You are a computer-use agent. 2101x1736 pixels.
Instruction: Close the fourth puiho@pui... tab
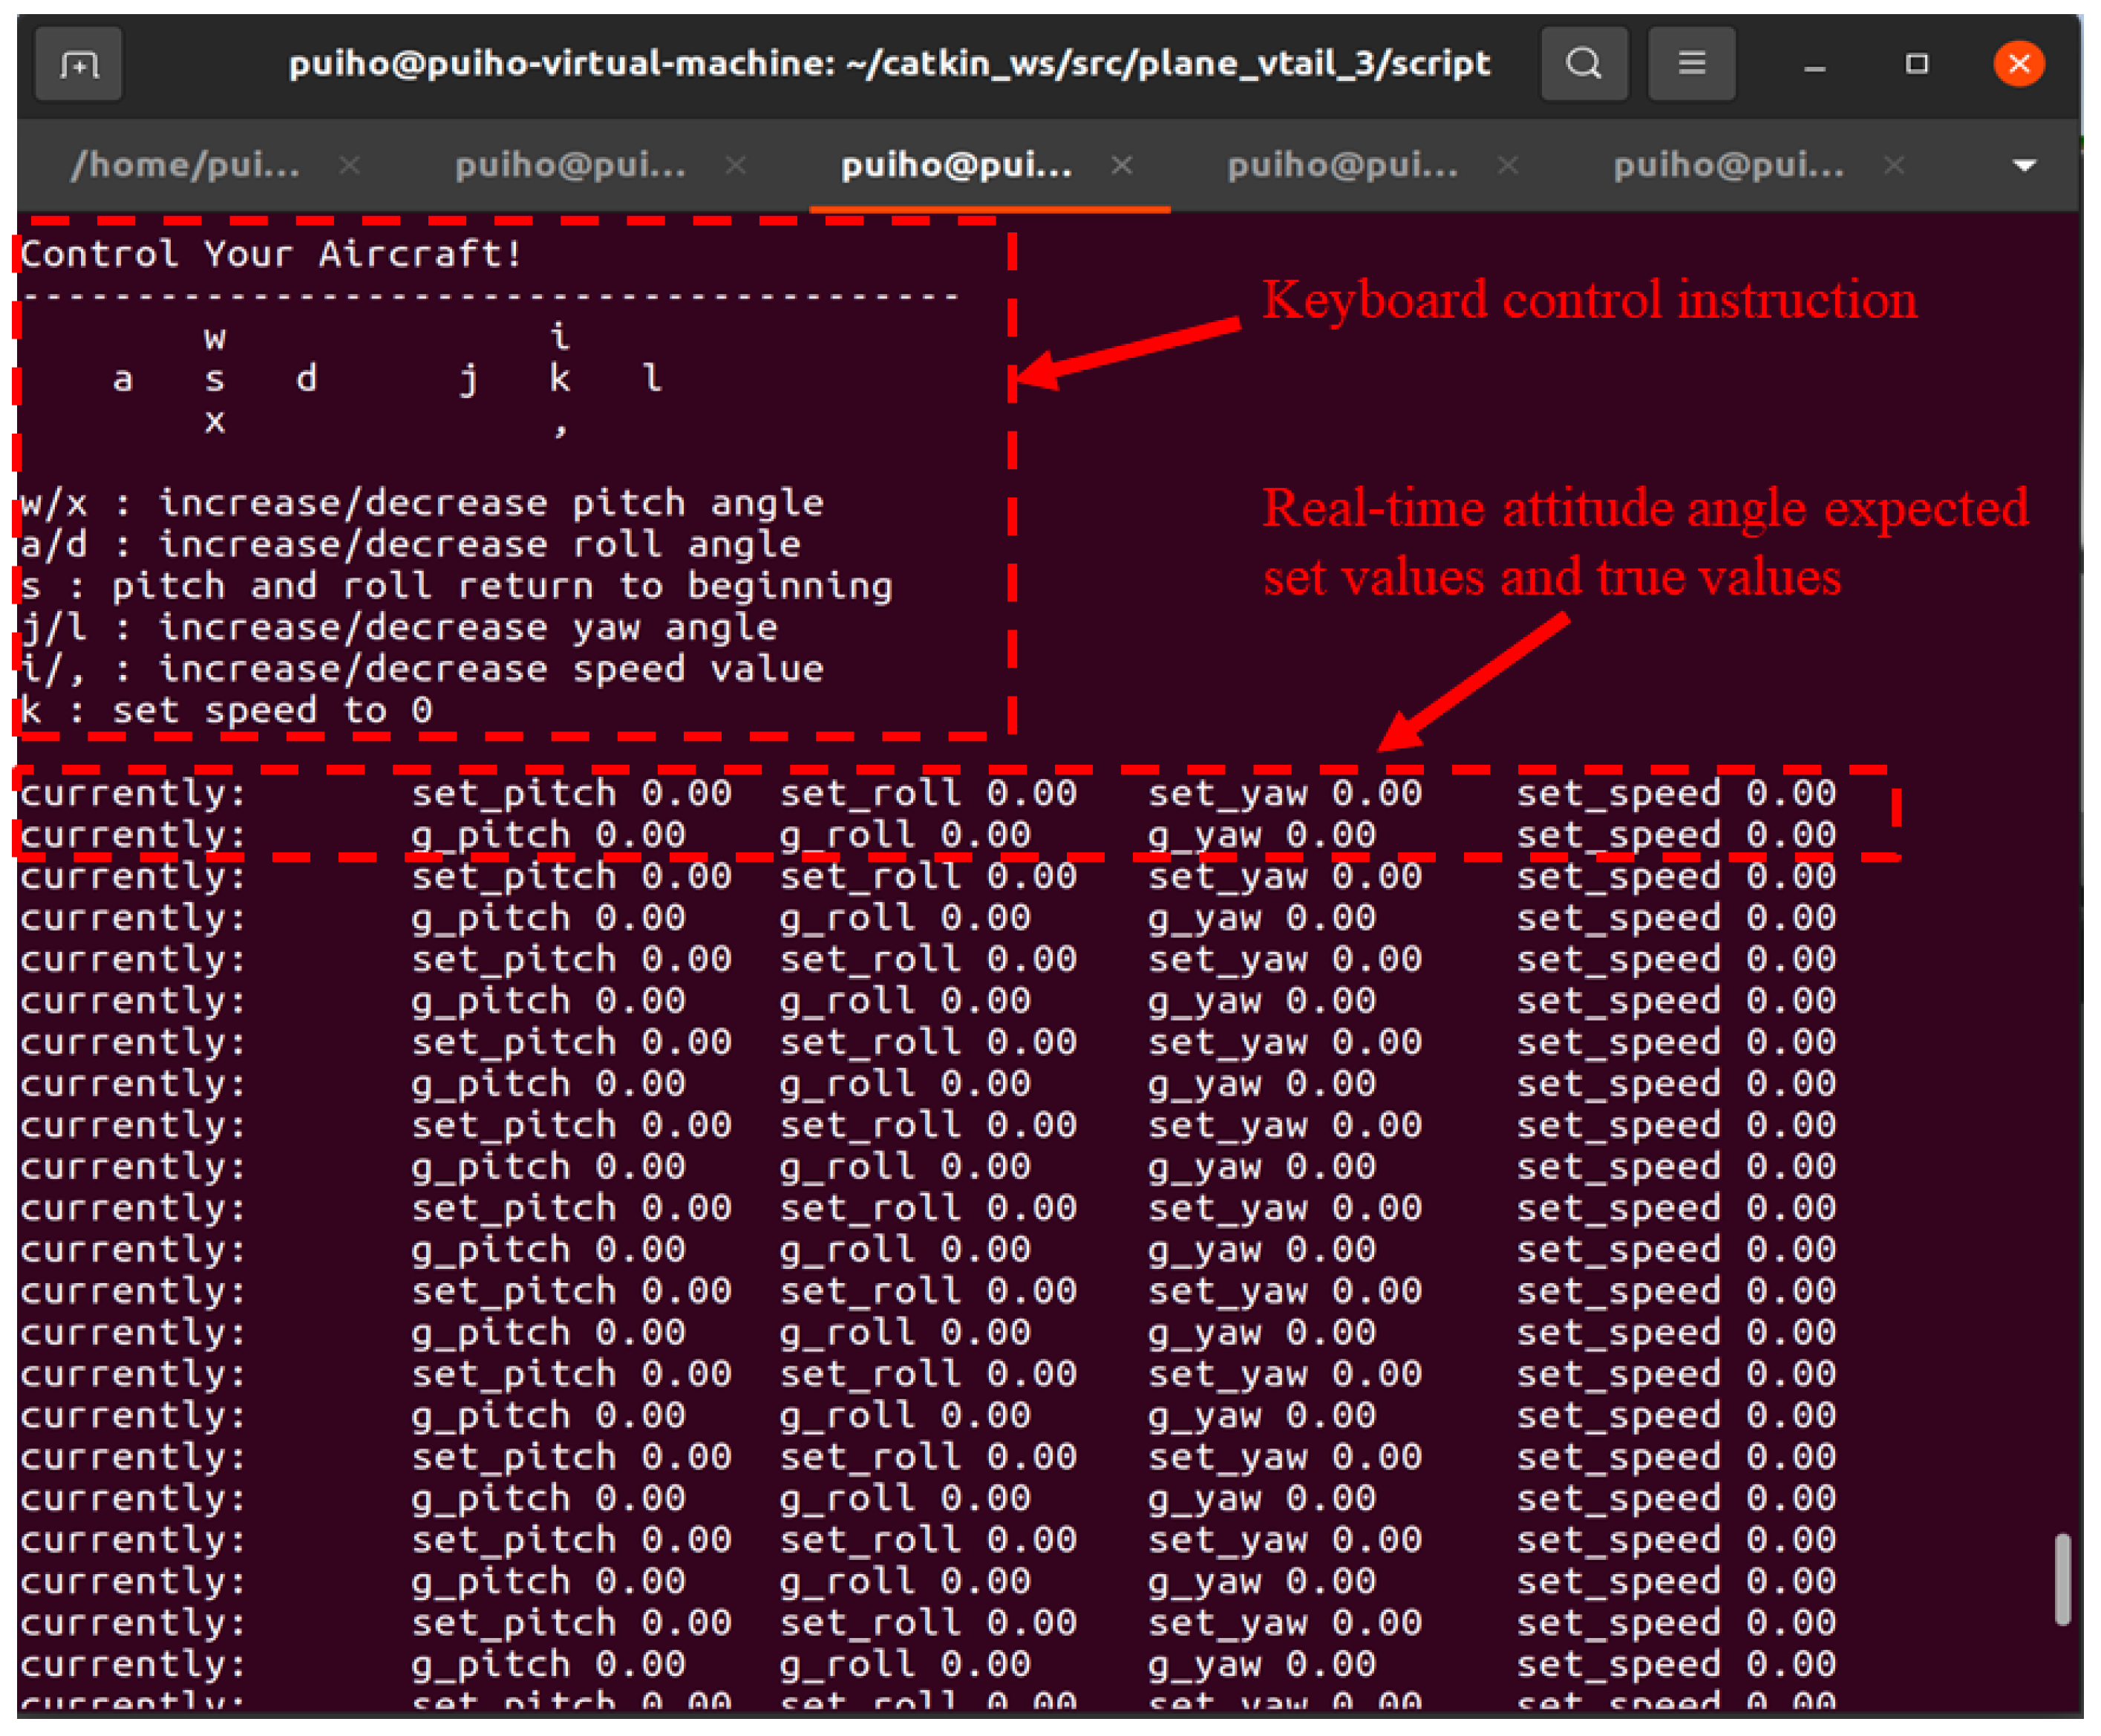coord(1508,165)
